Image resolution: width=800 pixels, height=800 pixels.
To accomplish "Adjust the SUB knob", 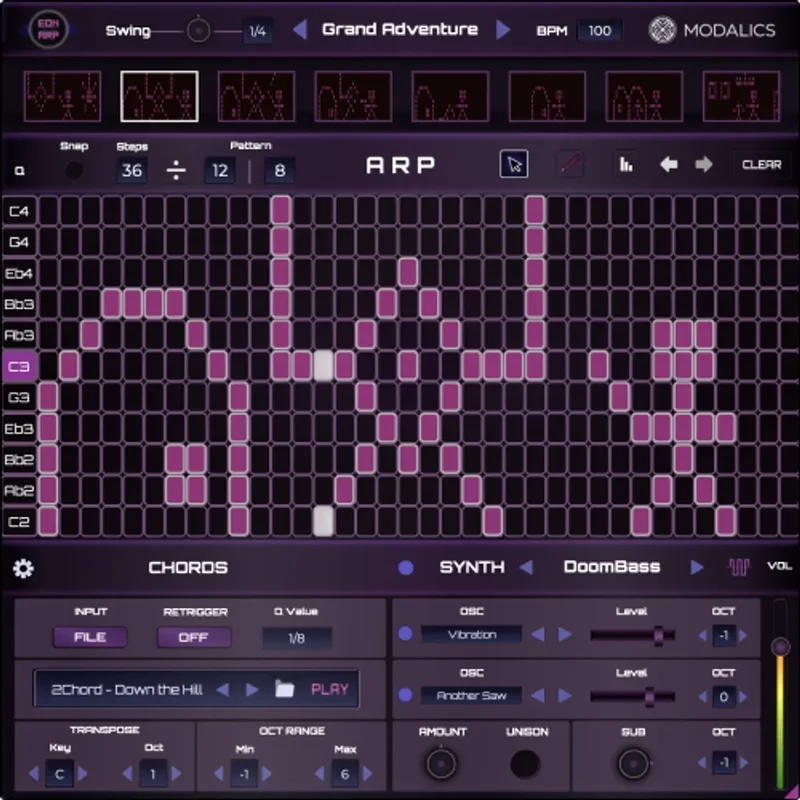I will [x=633, y=764].
